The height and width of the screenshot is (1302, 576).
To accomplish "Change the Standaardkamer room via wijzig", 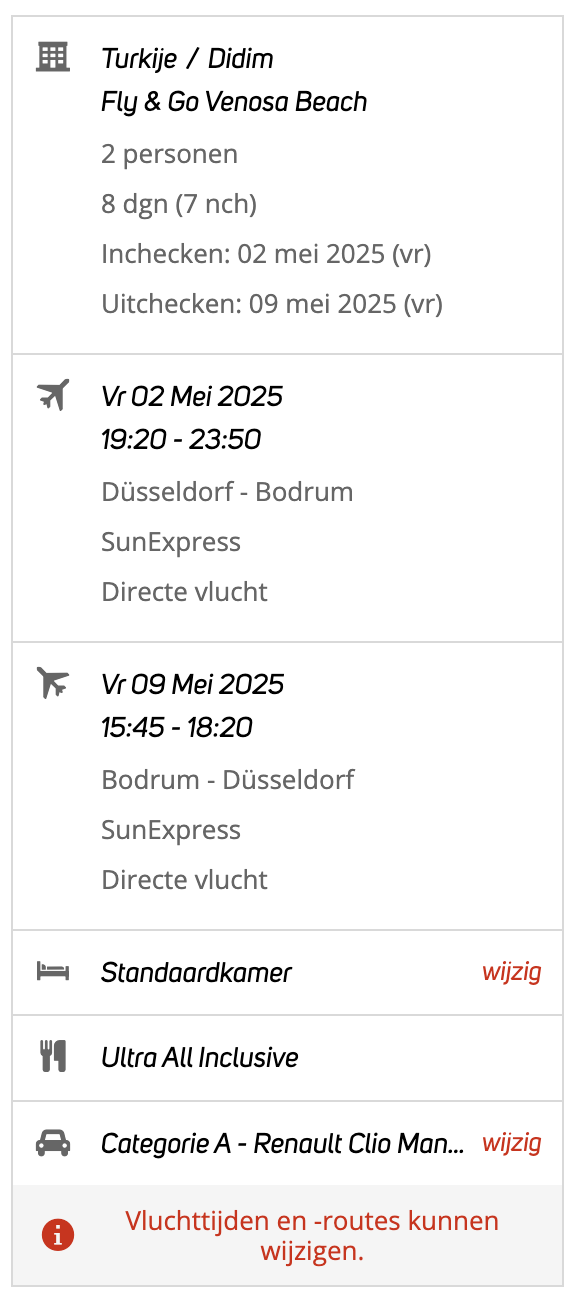I will pyautogui.click(x=512, y=972).
